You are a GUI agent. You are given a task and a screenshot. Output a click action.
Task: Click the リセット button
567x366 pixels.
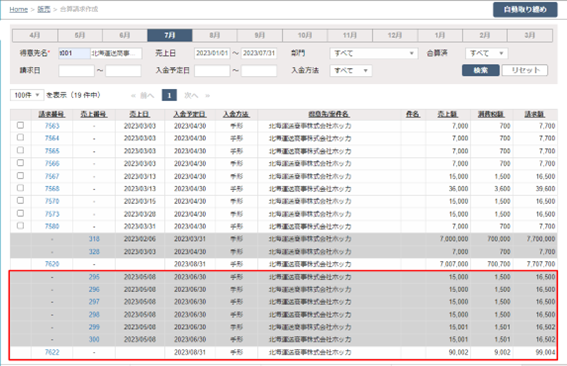click(525, 70)
